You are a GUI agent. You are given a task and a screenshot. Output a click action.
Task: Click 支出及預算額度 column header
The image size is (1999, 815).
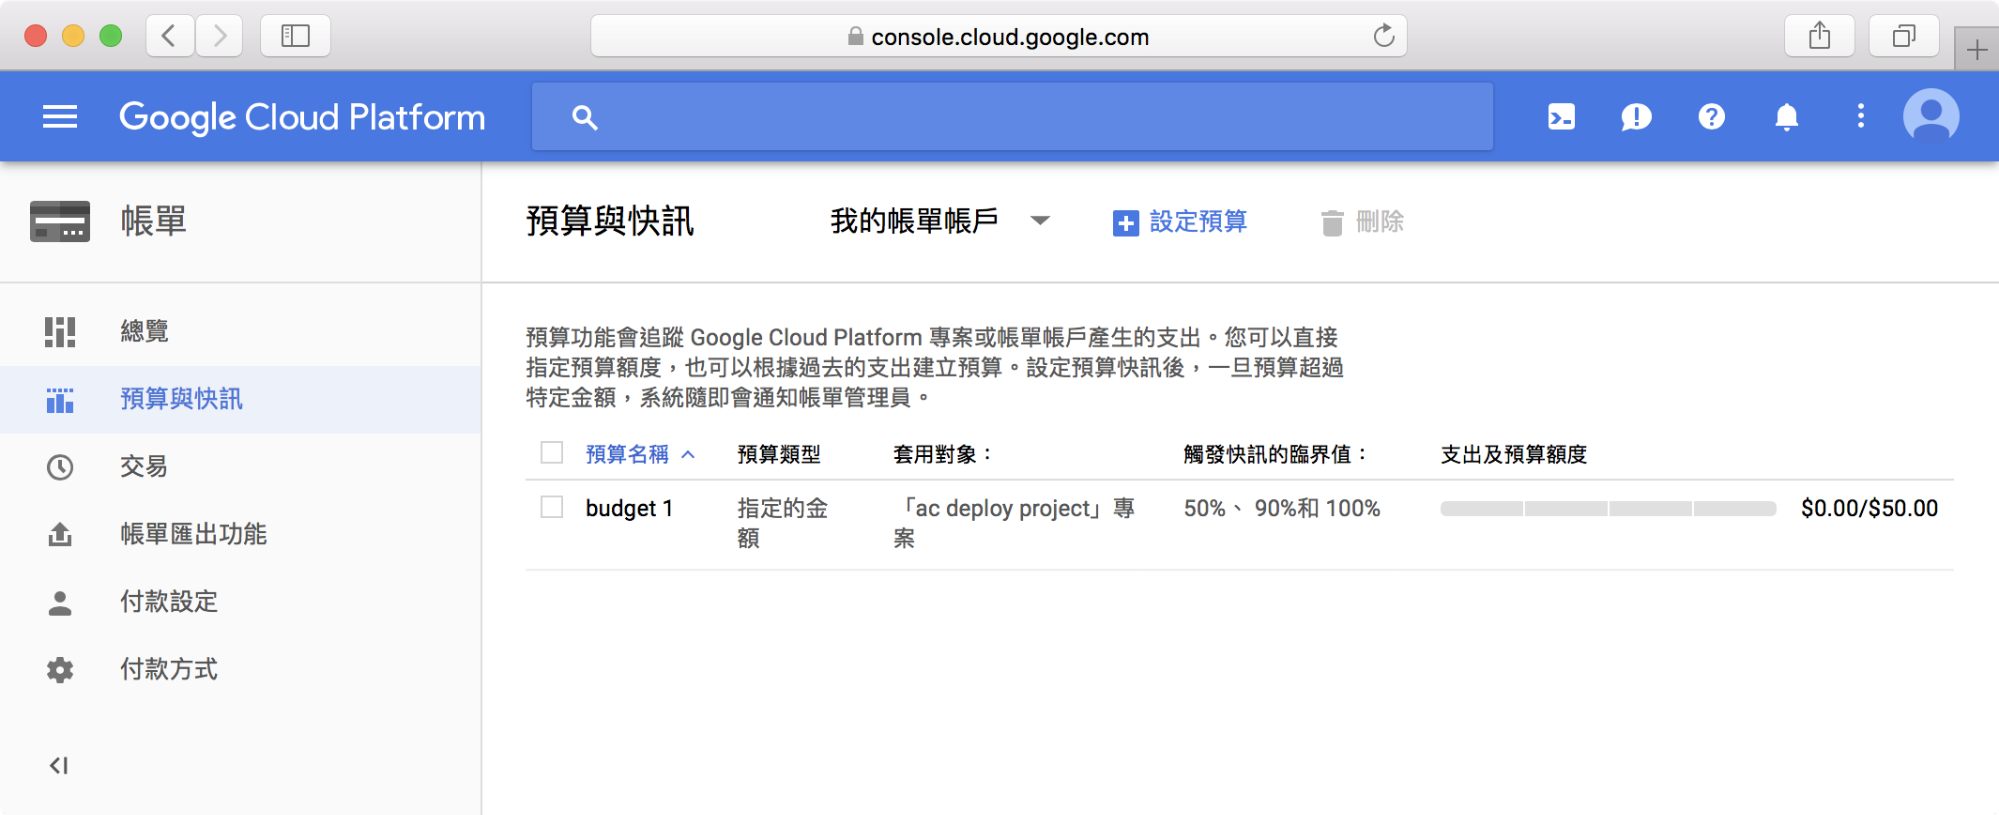click(x=1514, y=454)
